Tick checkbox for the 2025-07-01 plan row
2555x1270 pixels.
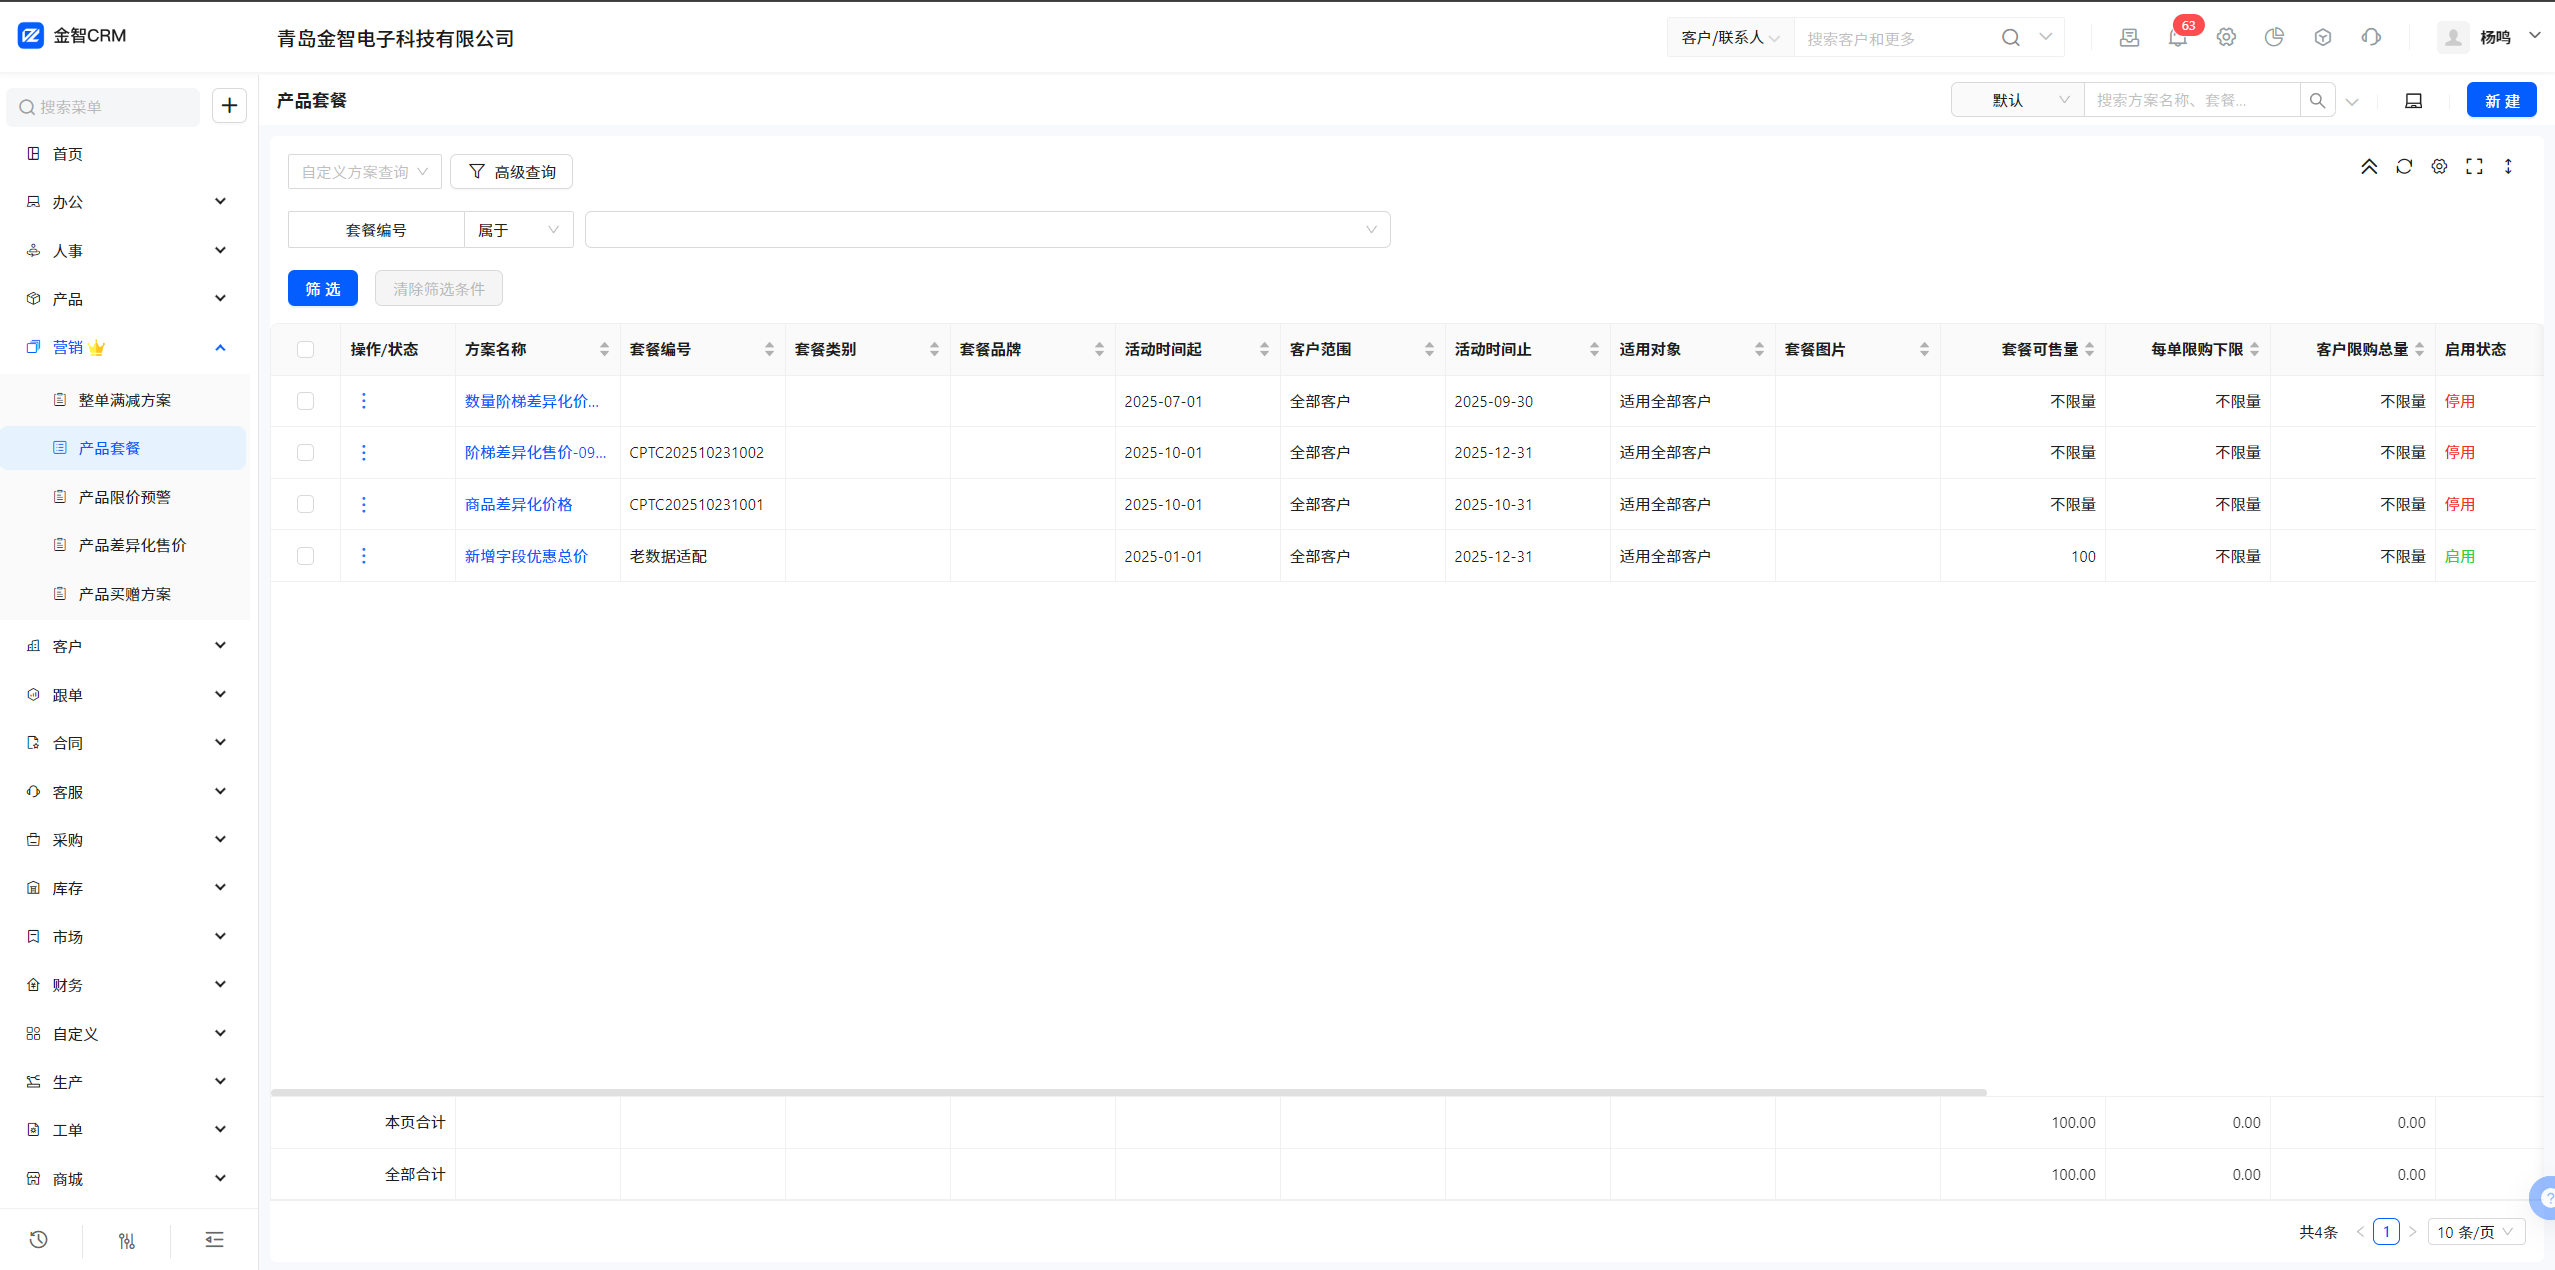point(306,401)
